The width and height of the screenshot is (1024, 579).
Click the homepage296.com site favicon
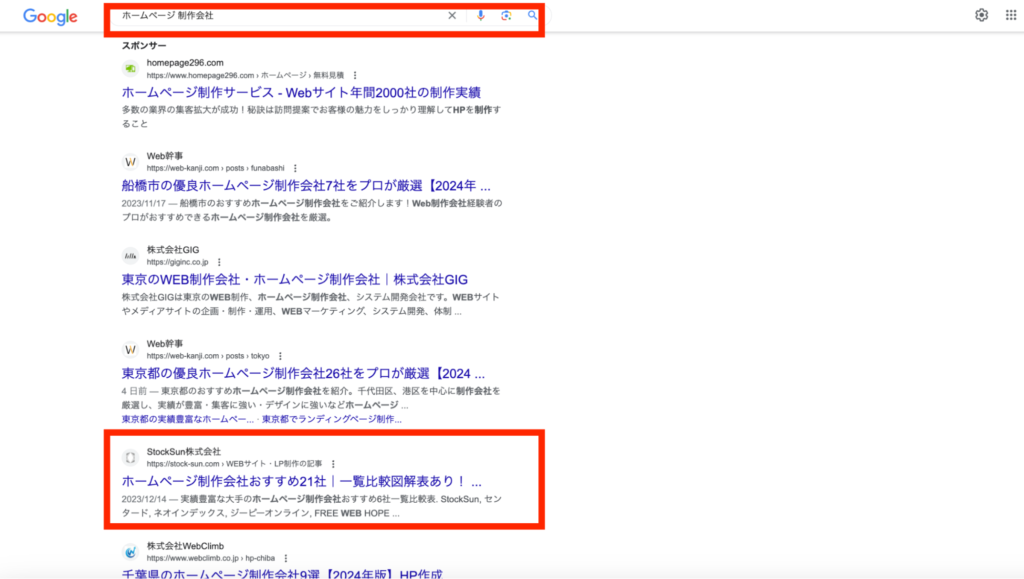click(131, 68)
